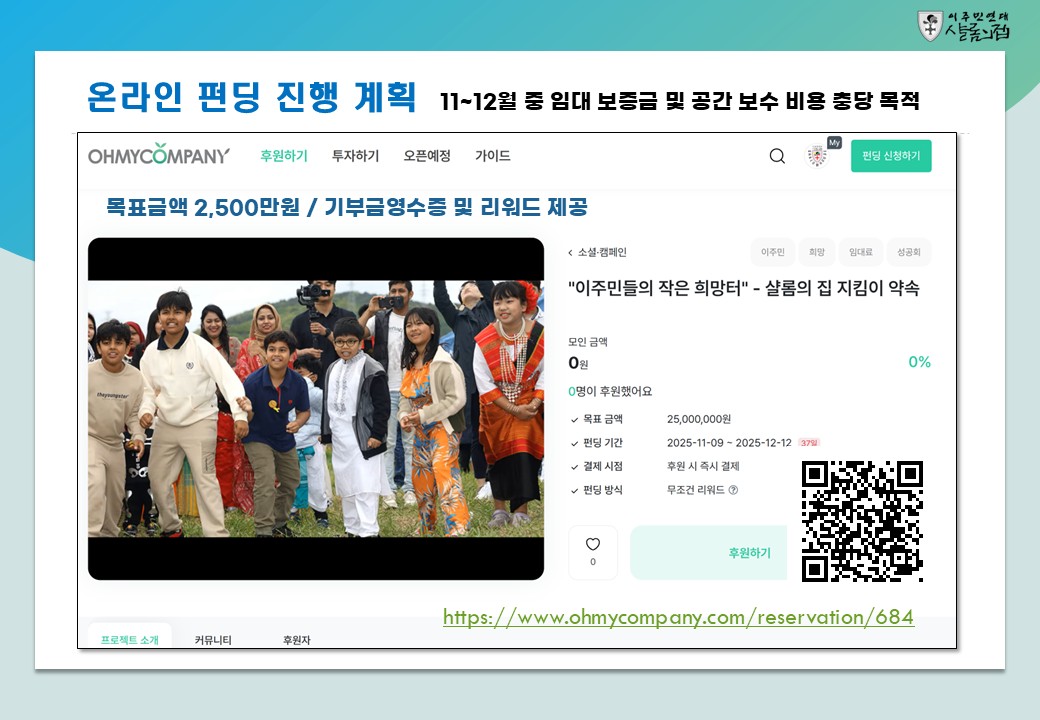This screenshot has width=1040, height=720.
Task: Open the ohmycompany.com reservation link
Action: point(678,617)
